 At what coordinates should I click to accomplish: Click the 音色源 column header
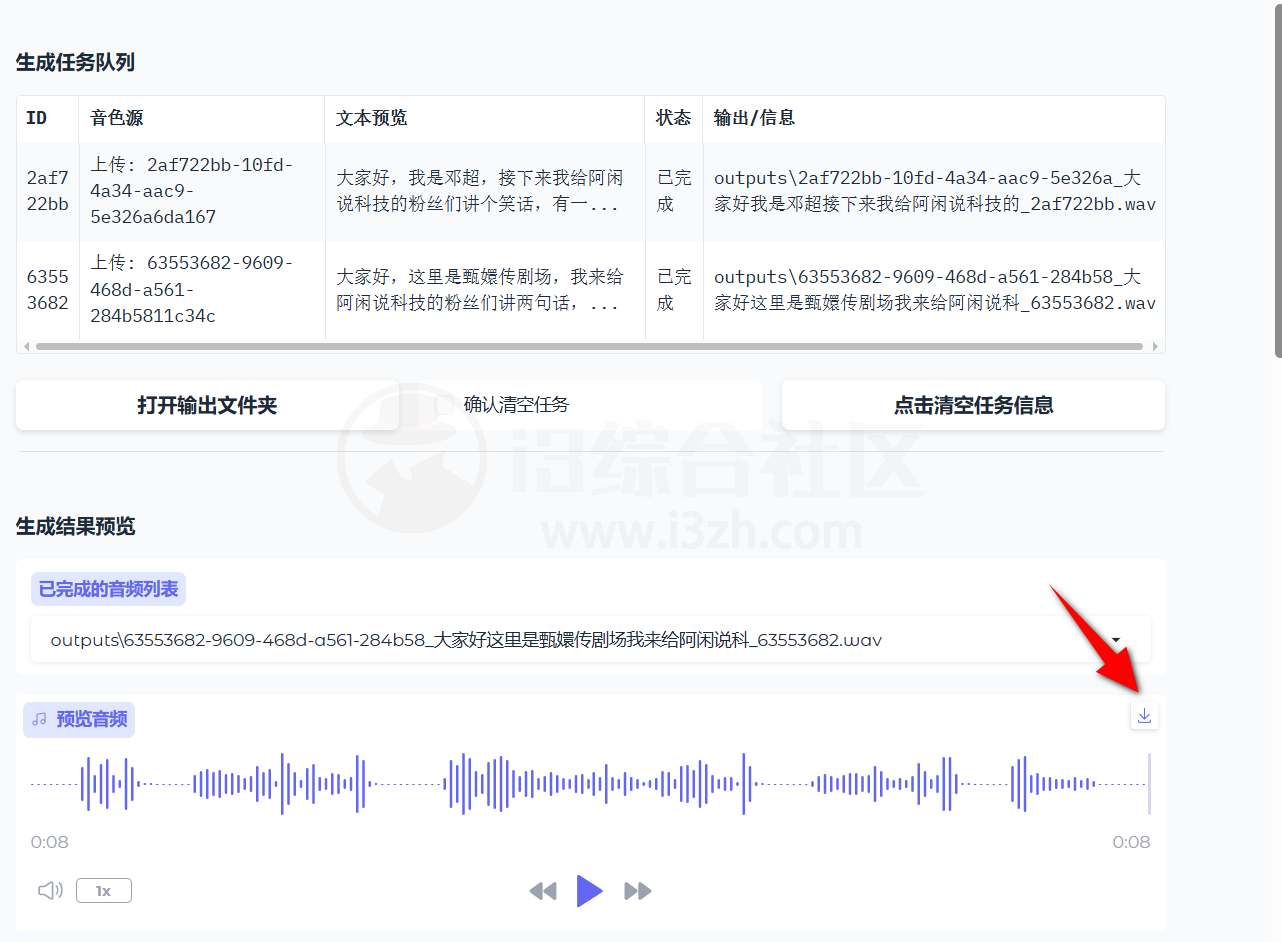pos(201,118)
